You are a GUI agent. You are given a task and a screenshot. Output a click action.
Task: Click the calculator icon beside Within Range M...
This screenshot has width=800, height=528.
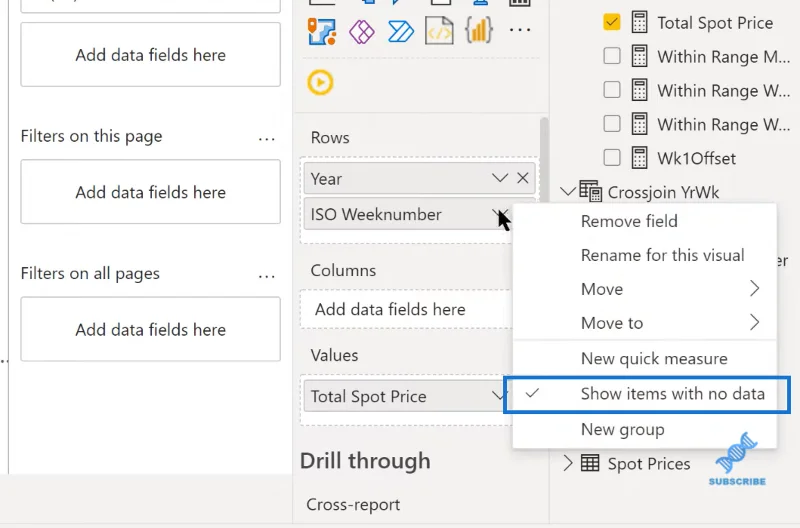(x=639, y=56)
